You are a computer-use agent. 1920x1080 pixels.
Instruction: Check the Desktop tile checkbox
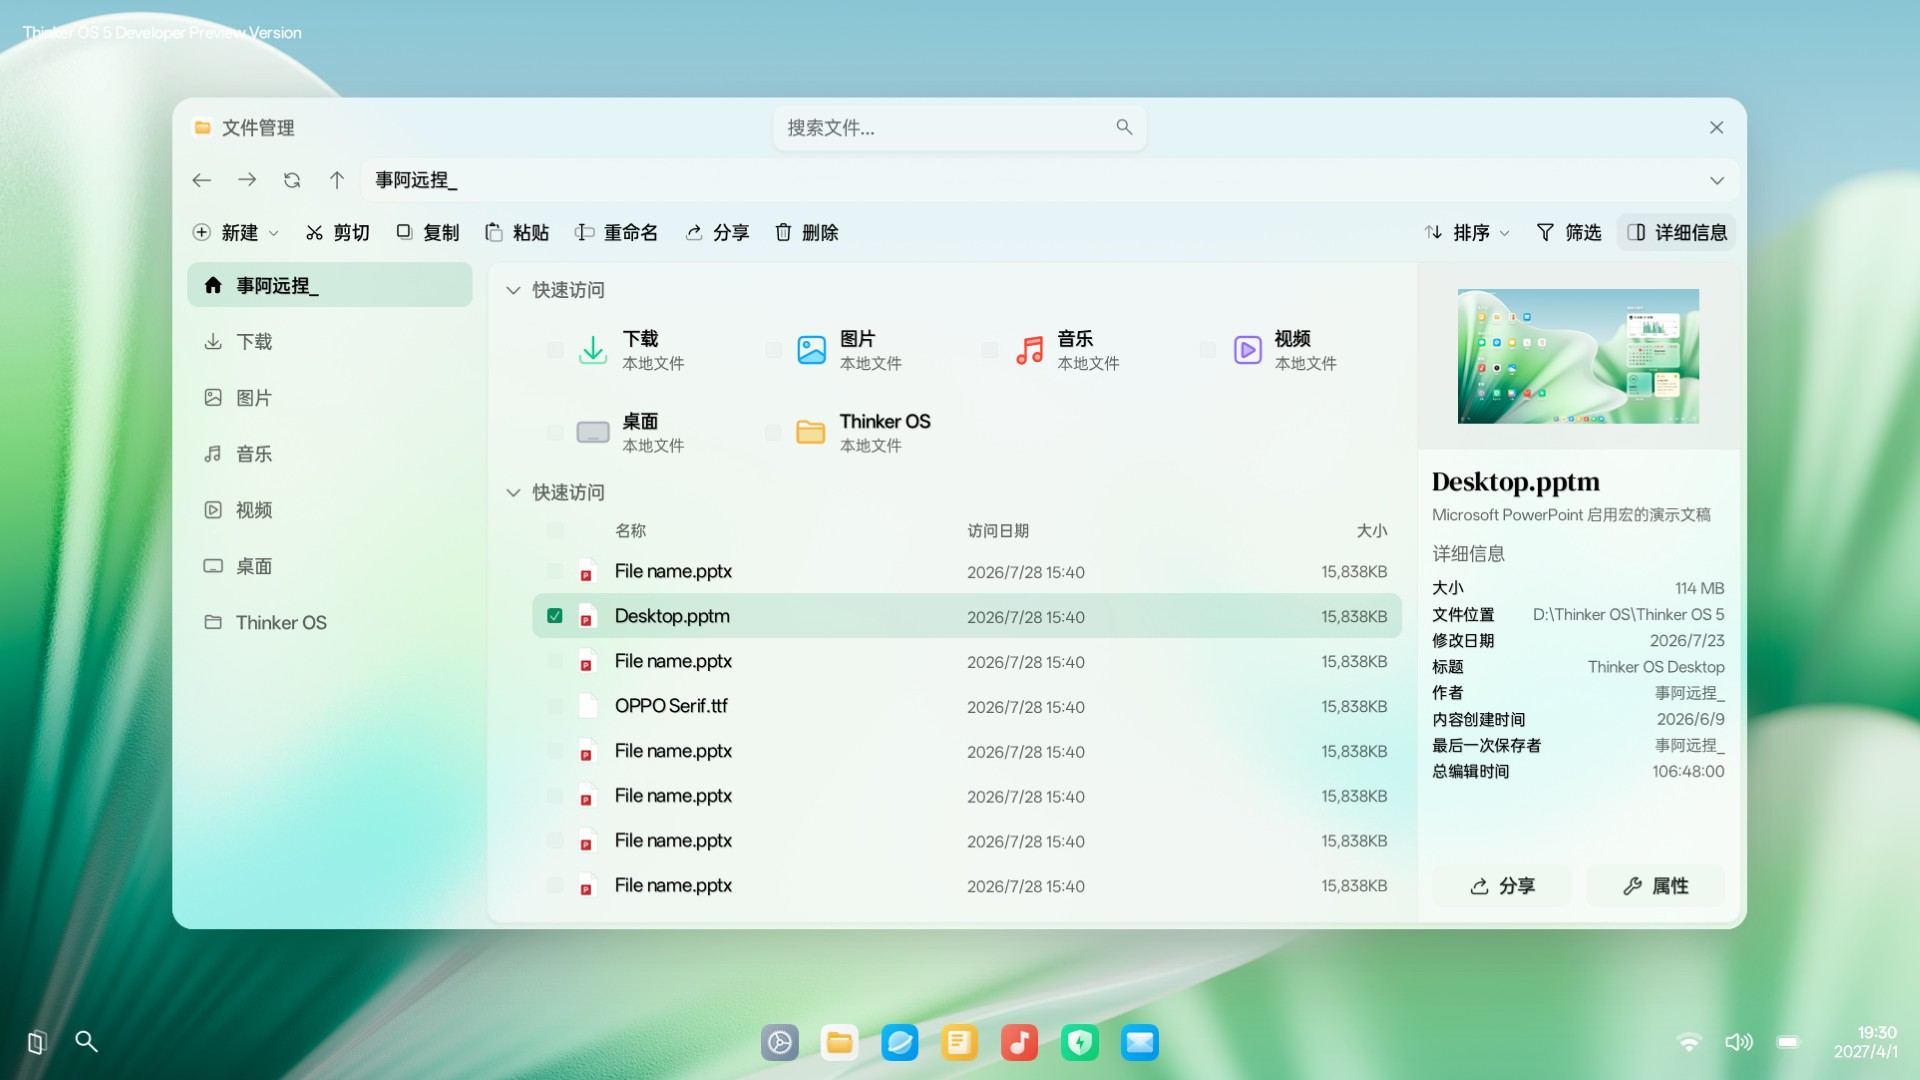(x=555, y=432)
